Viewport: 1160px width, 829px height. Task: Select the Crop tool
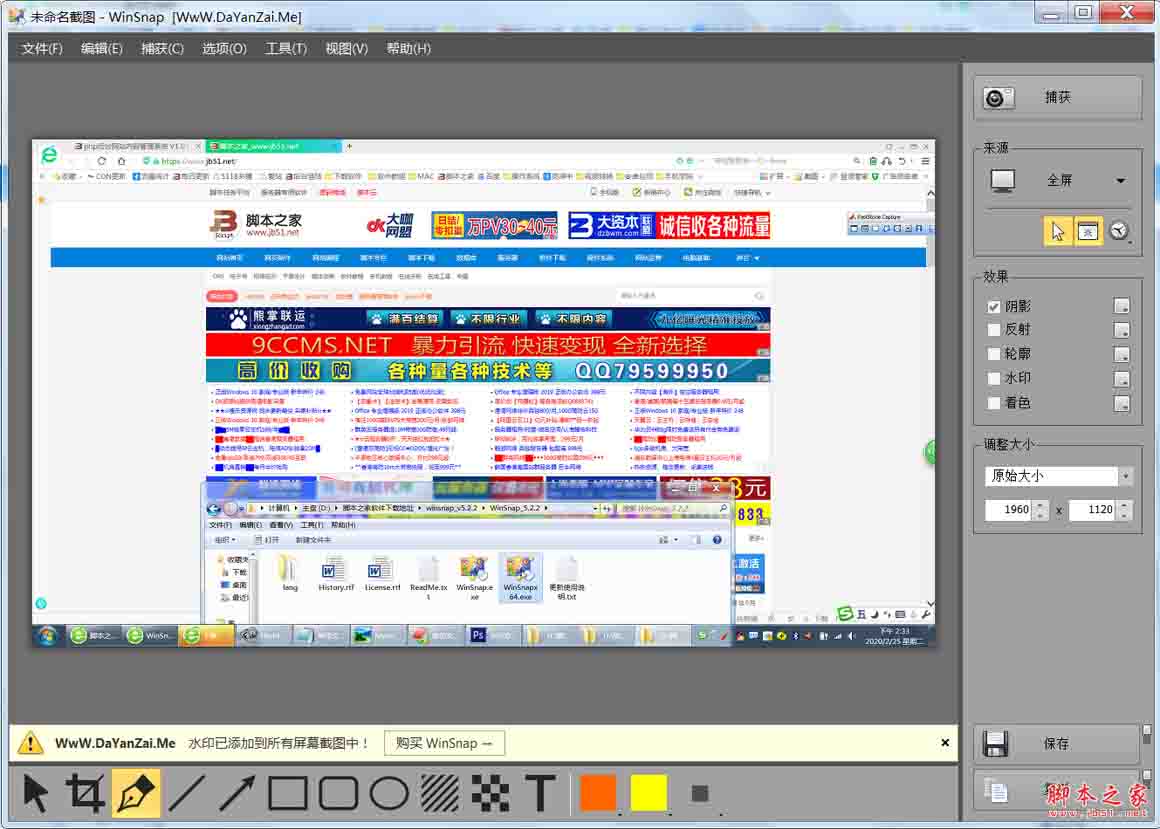85,794
